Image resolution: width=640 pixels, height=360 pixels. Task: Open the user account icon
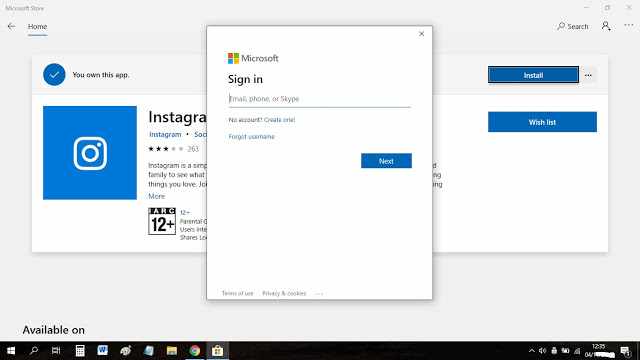pos(606,26)
